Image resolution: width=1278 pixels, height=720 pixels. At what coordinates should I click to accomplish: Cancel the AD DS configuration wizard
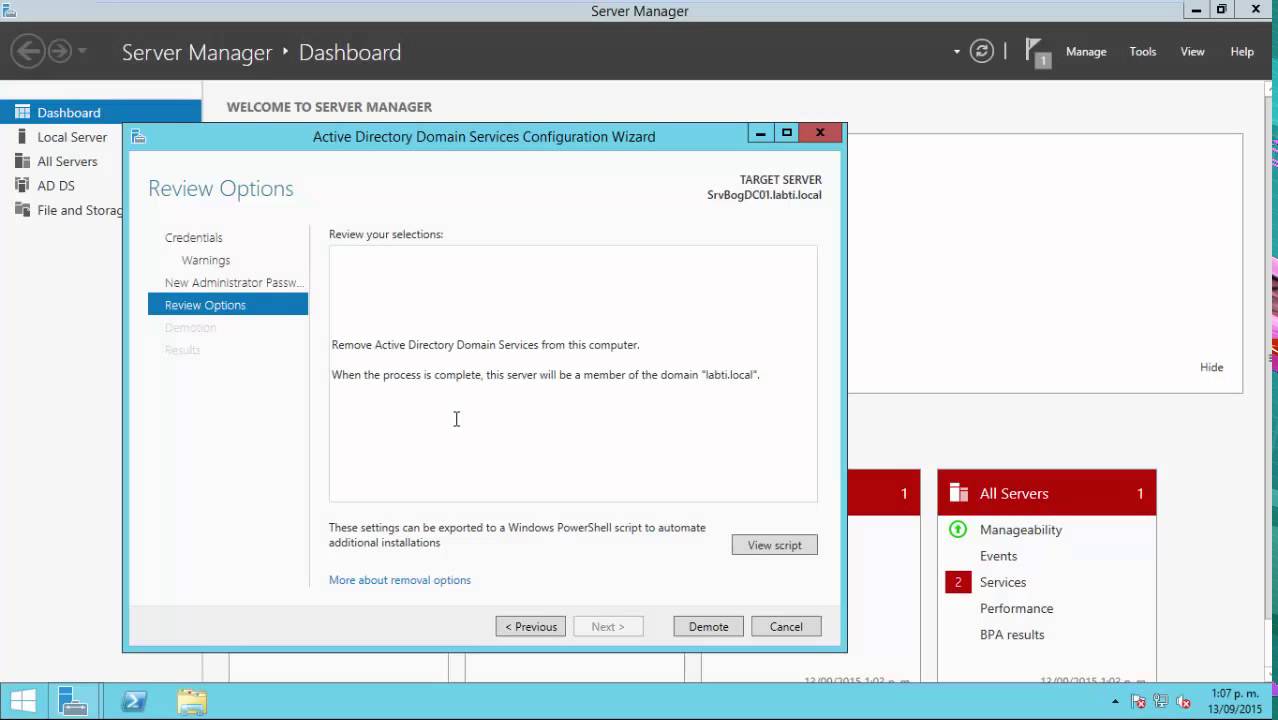(x=786, y=627)
